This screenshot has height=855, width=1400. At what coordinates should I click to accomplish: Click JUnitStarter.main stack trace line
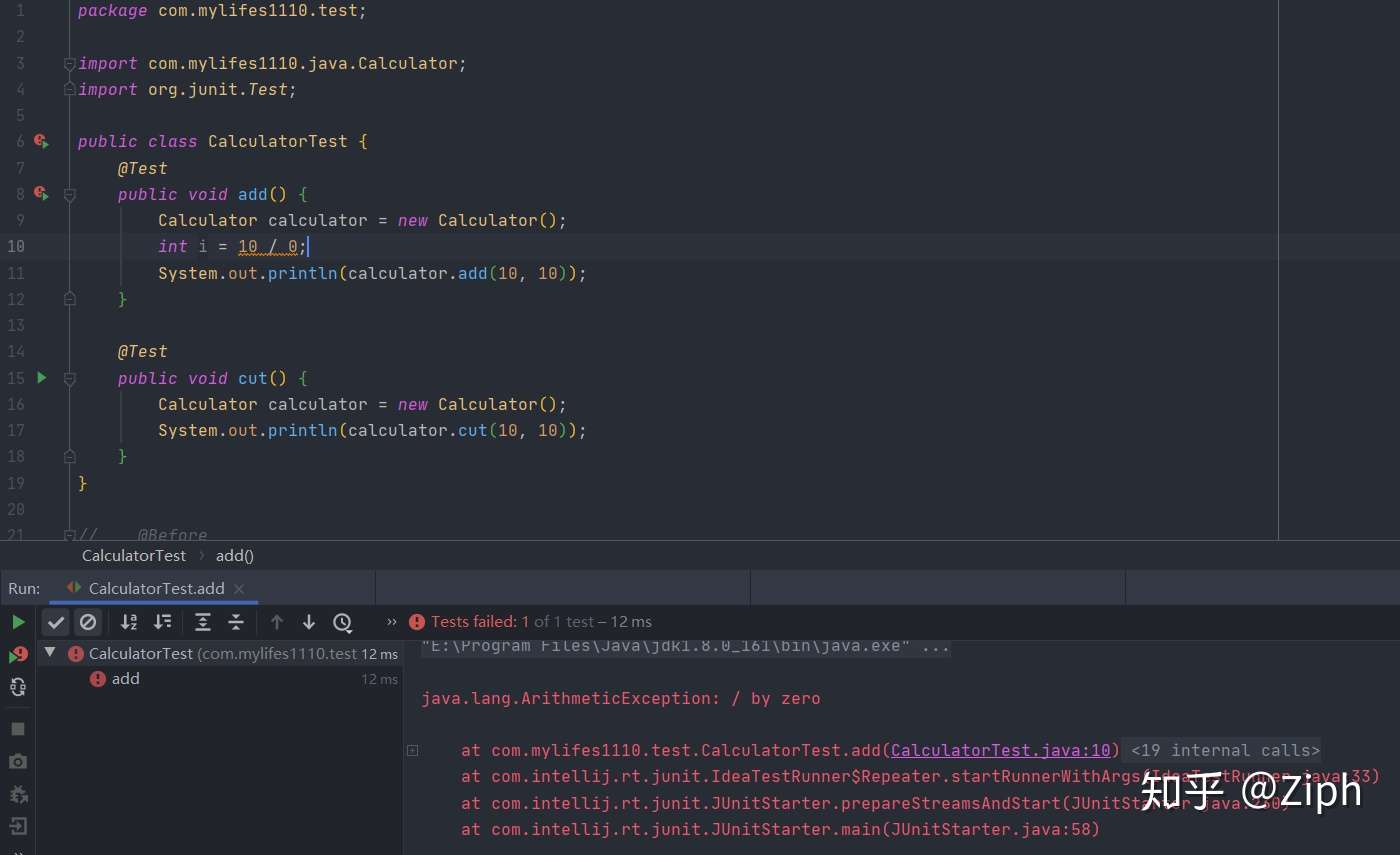(780, 829)
